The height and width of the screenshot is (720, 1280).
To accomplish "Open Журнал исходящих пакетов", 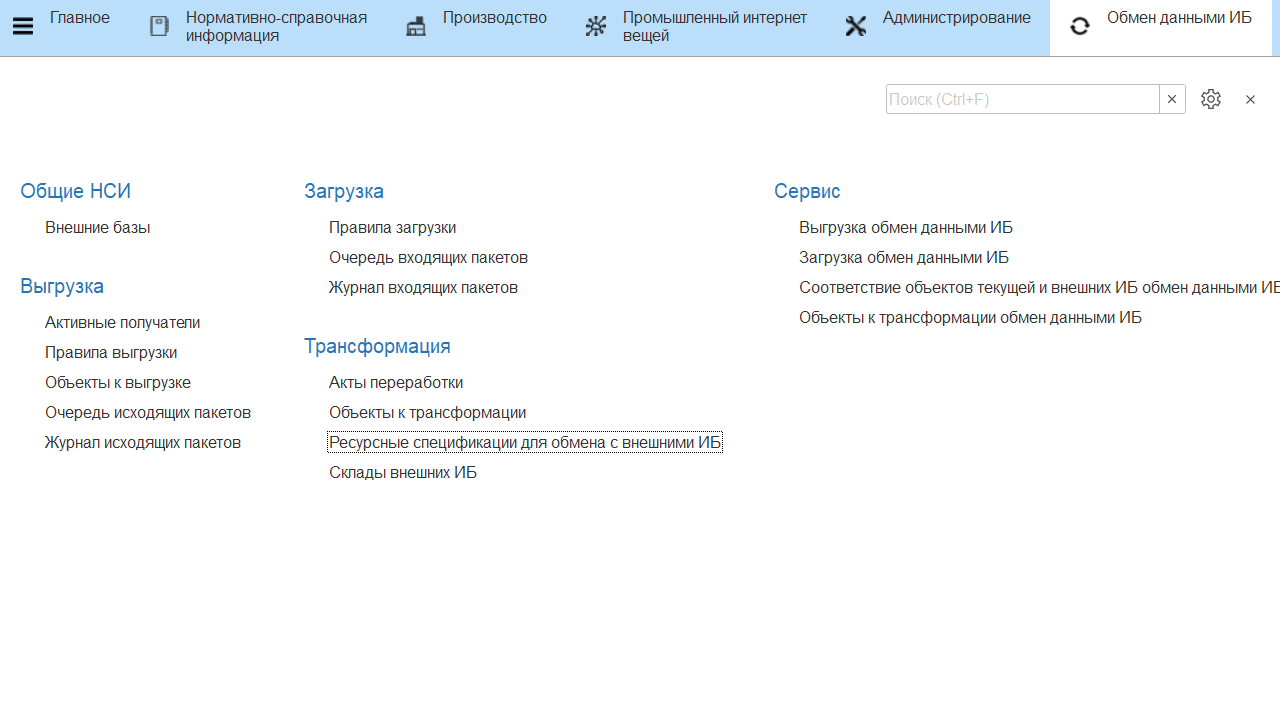I will (x=143, y=442).
